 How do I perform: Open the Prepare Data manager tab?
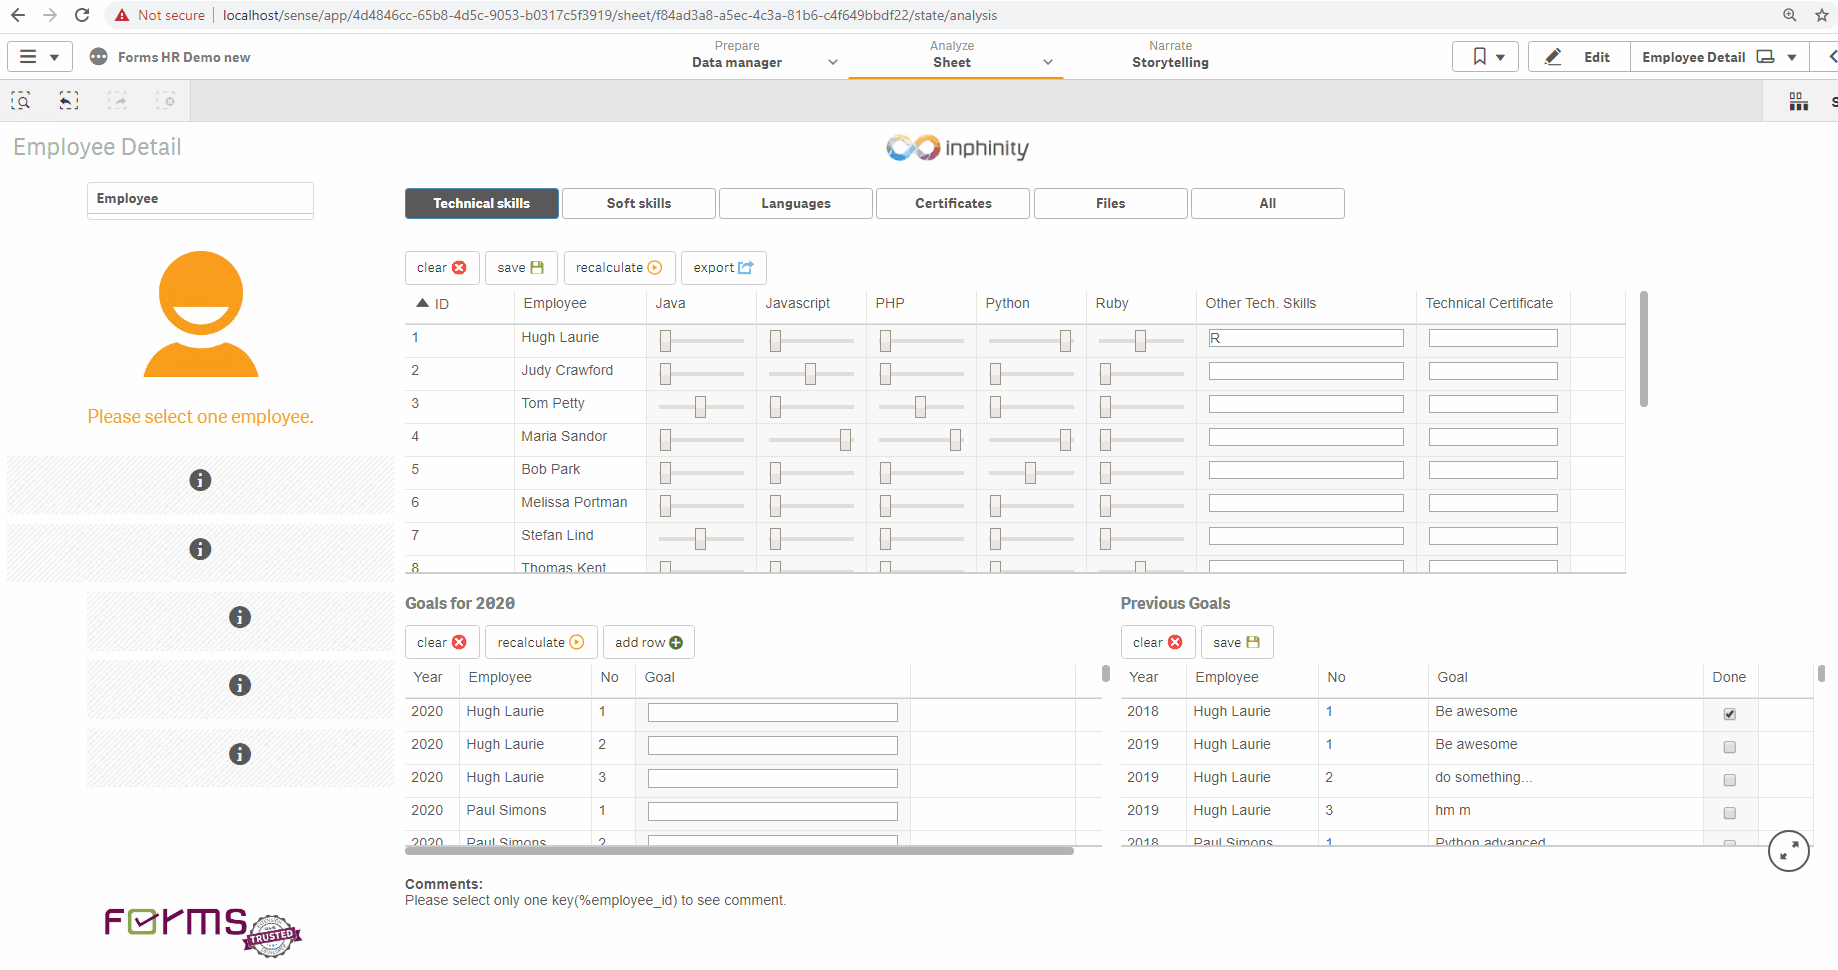click(737, 55)
